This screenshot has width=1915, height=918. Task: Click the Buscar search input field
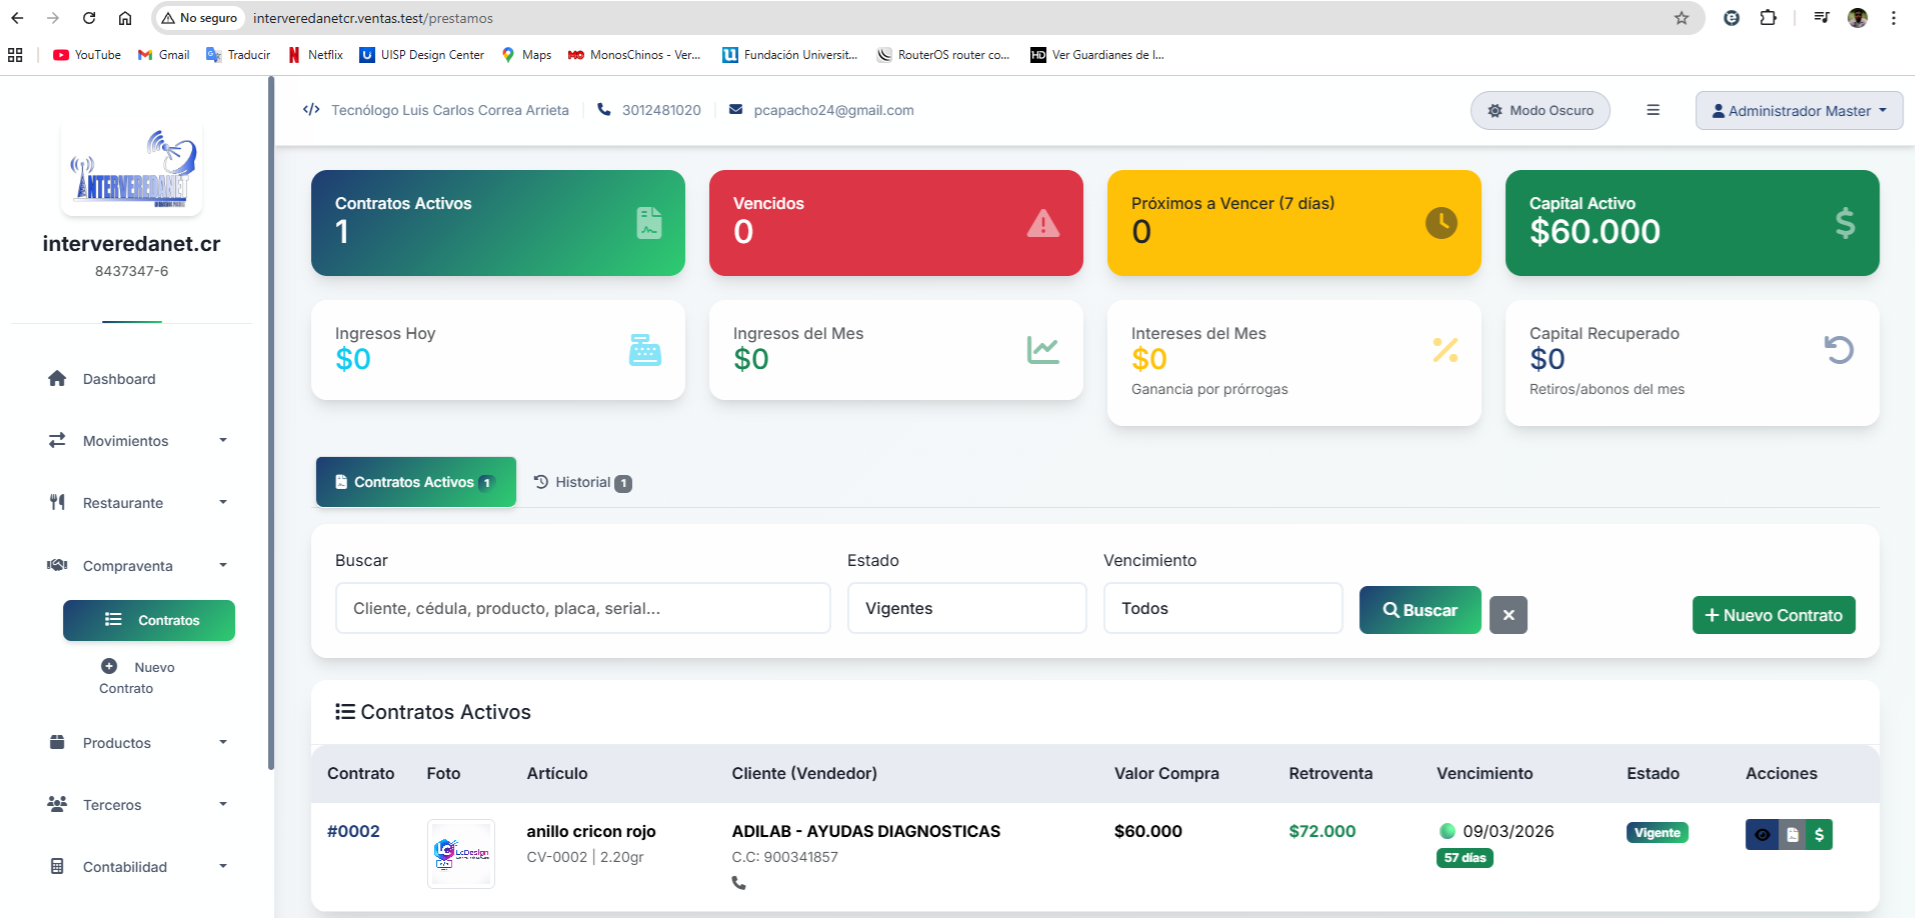pyautogui.click(x=583, y=607)
